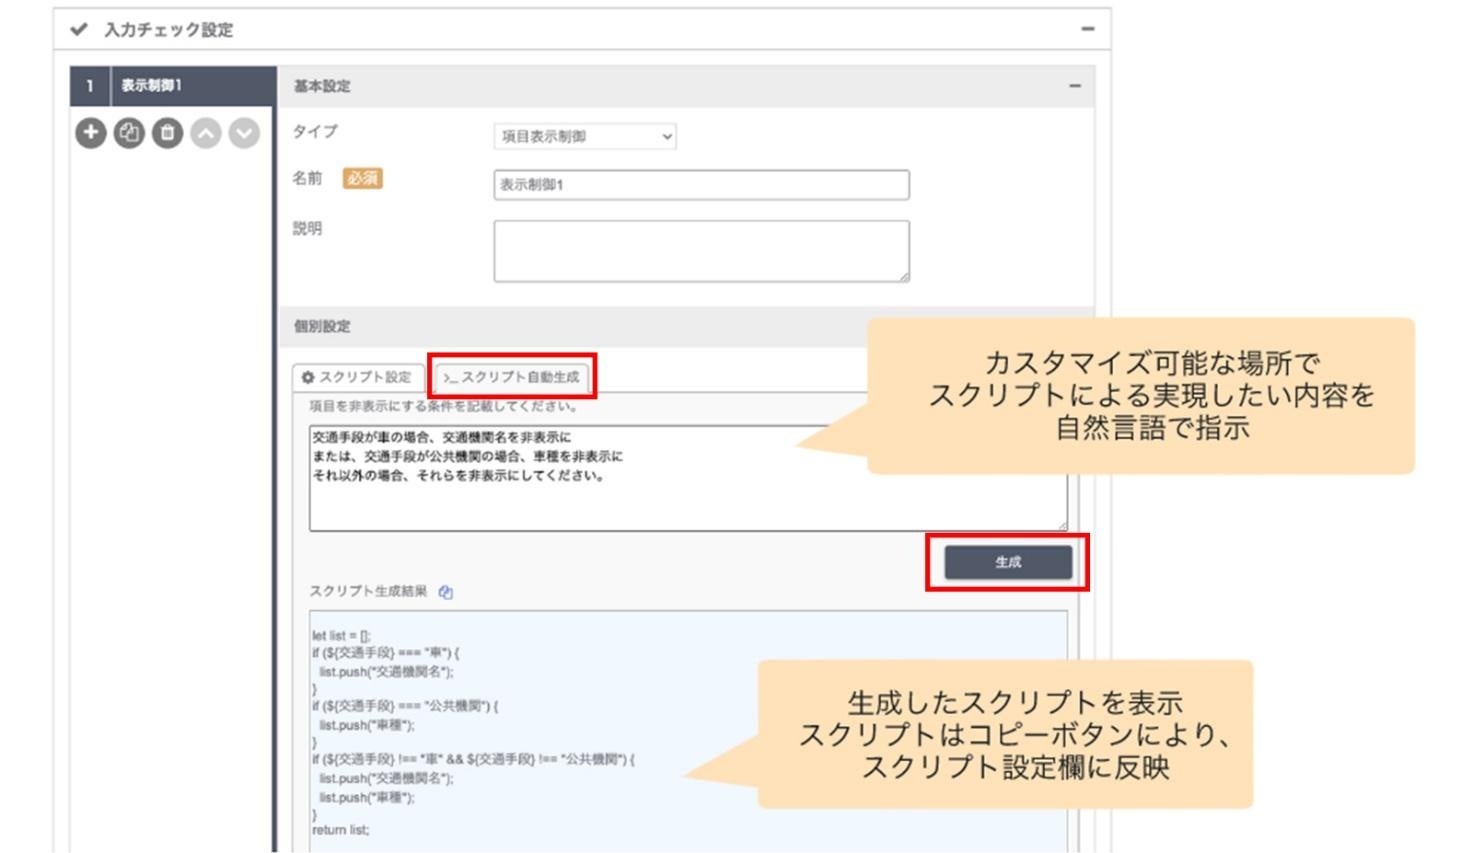
Task: Add a new validation rule with plus icon
Action: [x=89, y=134]
